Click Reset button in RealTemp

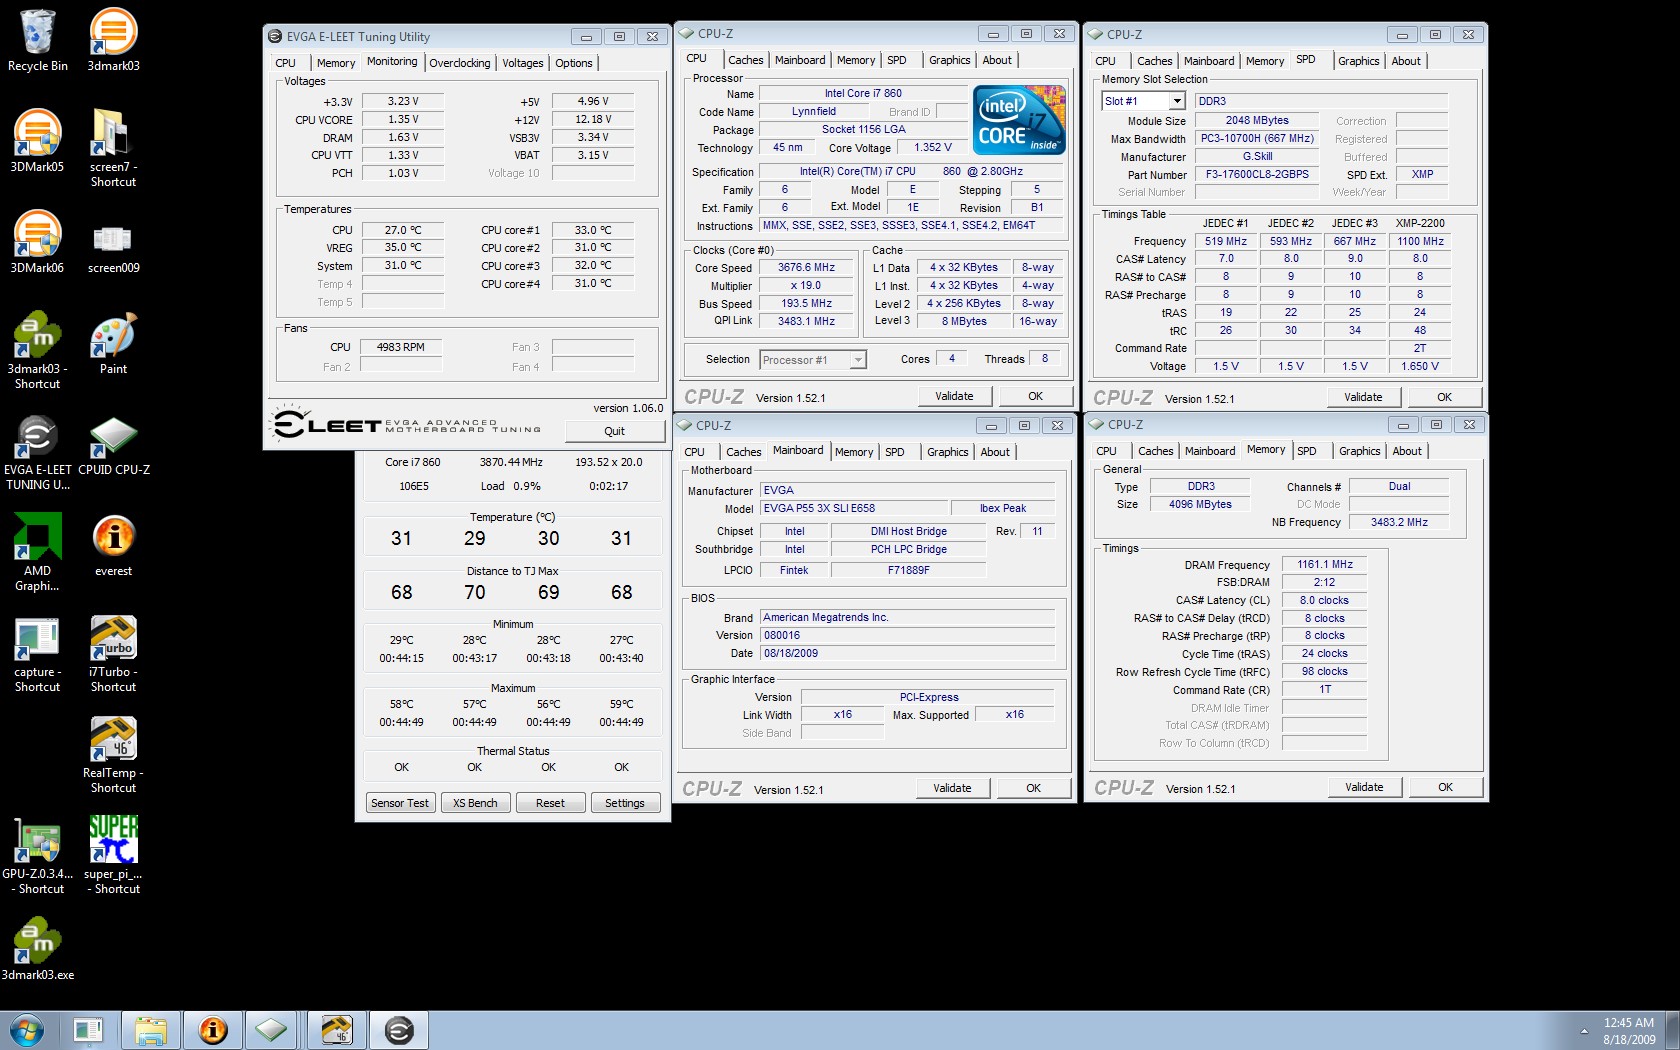pyautogui.click(x=550, y=803)
